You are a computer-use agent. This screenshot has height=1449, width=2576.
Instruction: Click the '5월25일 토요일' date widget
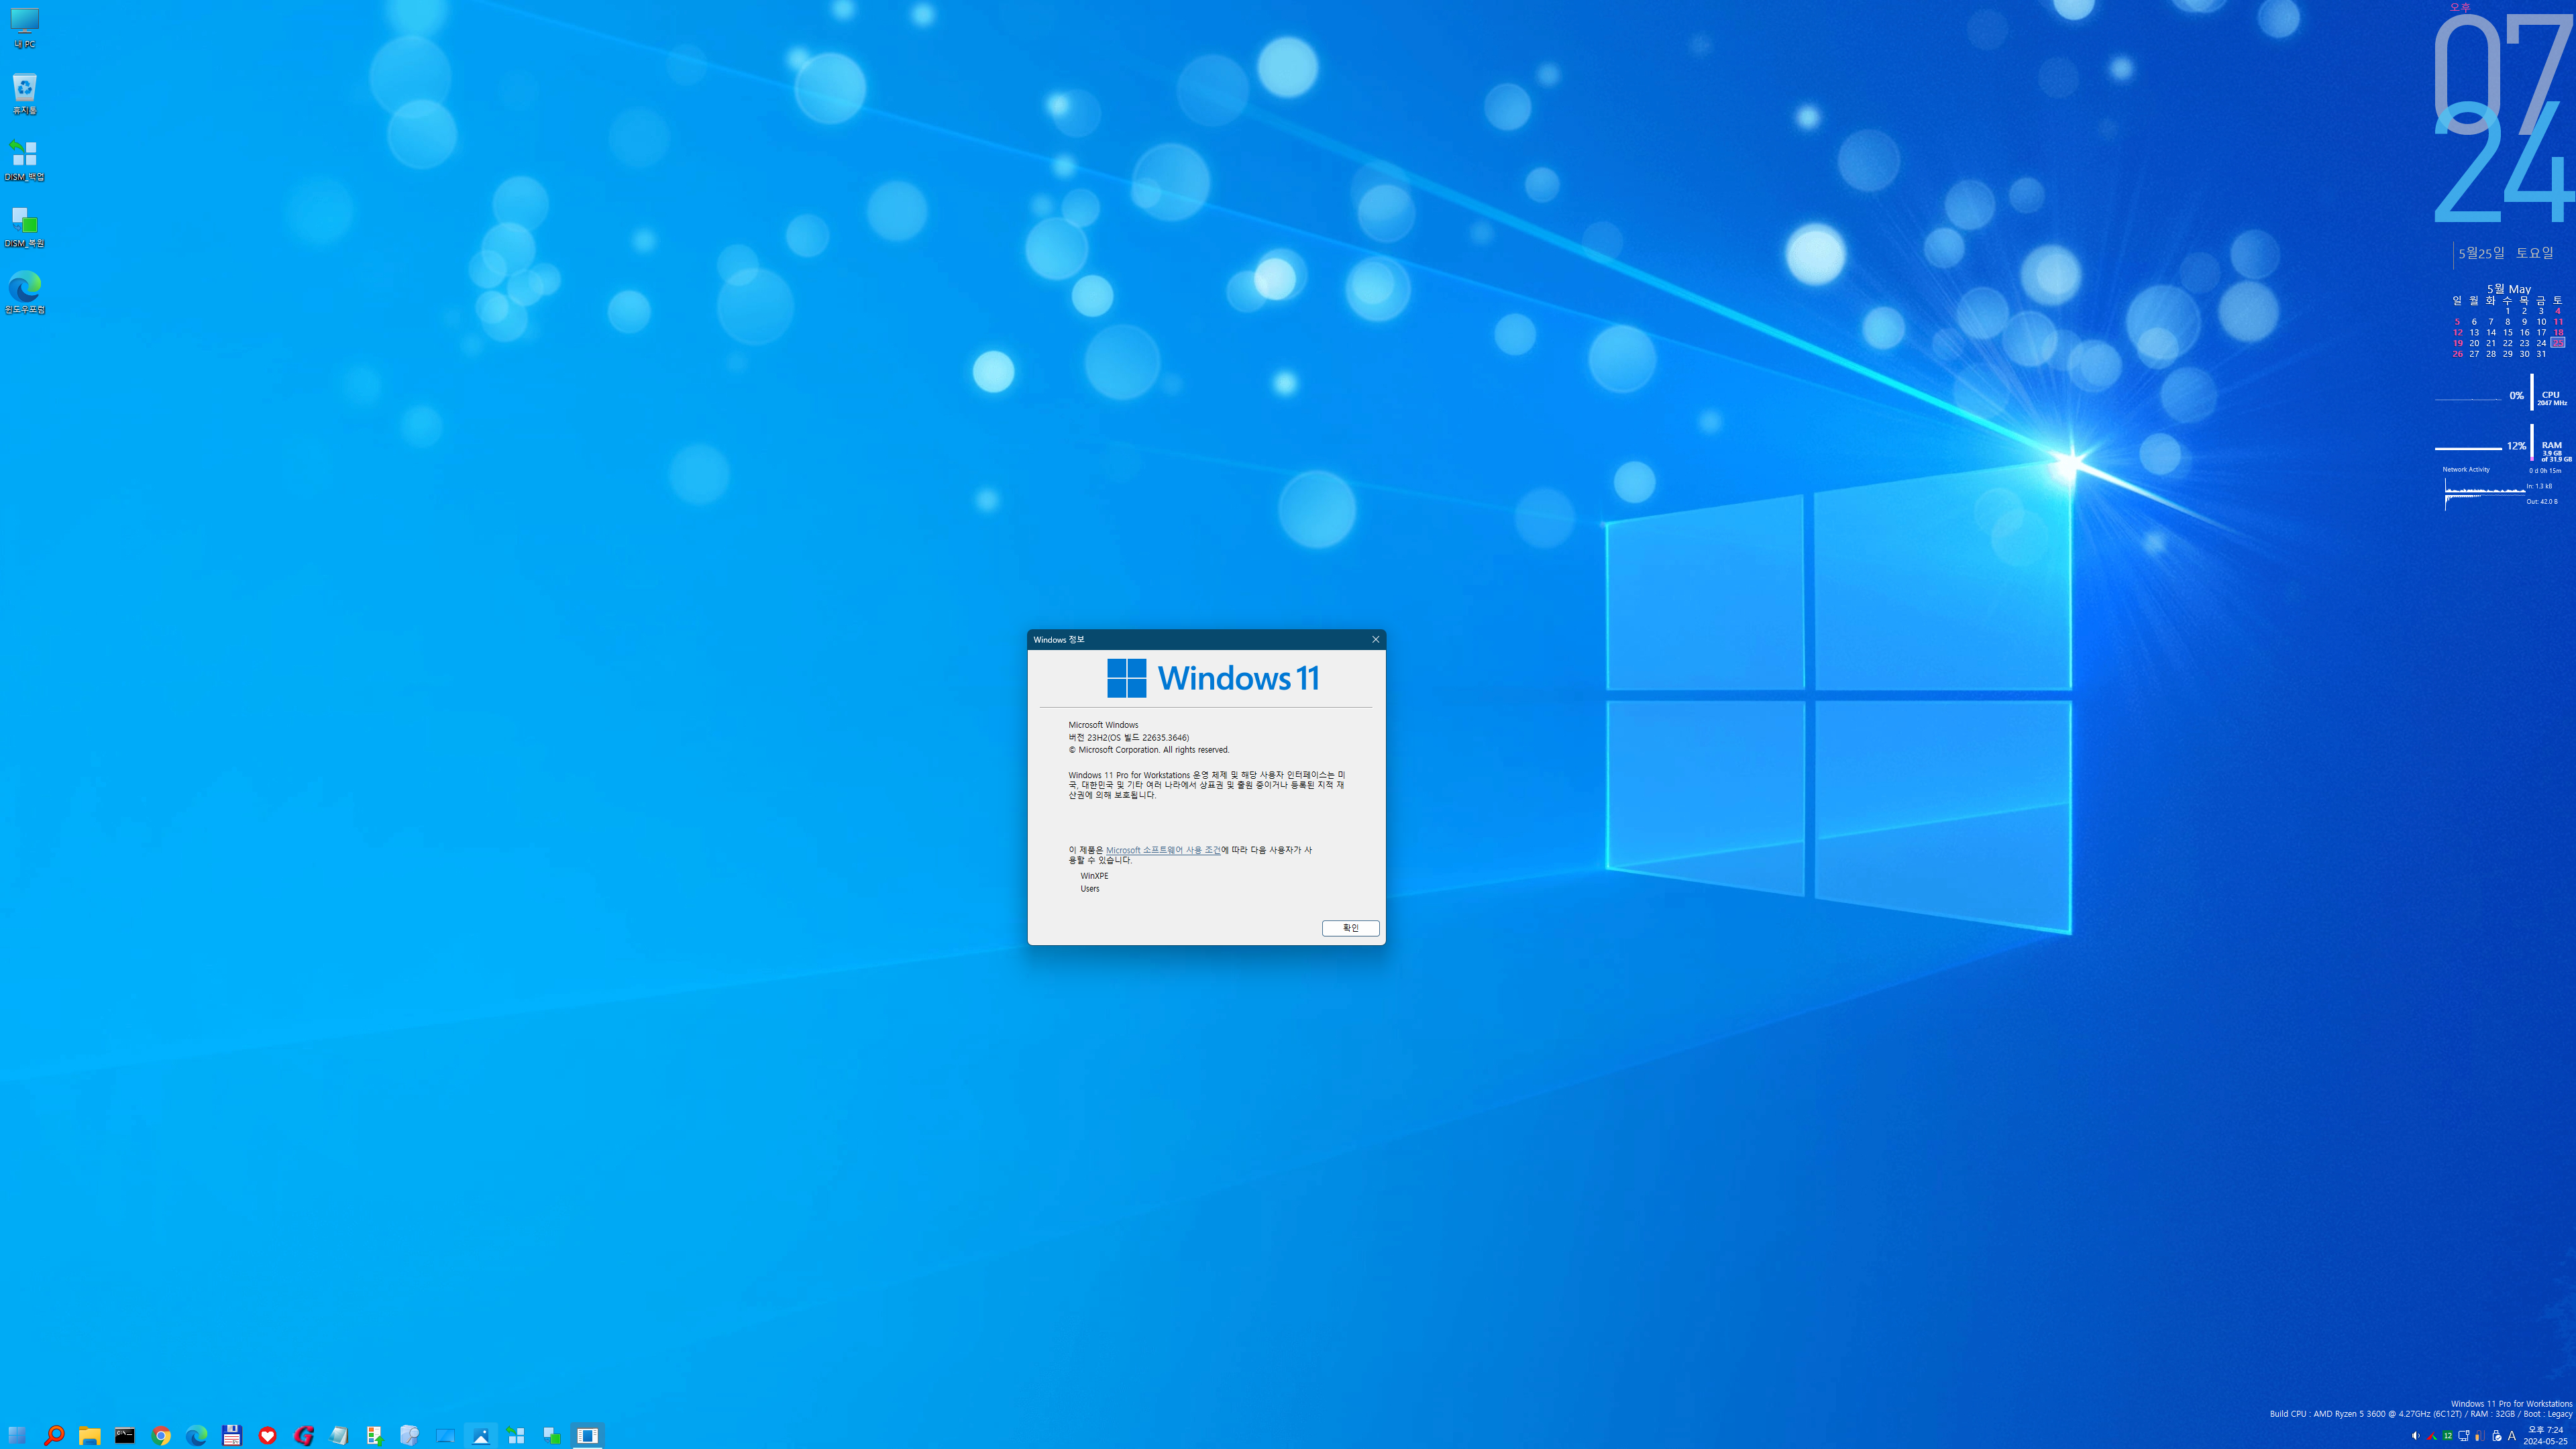[x=2506, y=253]
